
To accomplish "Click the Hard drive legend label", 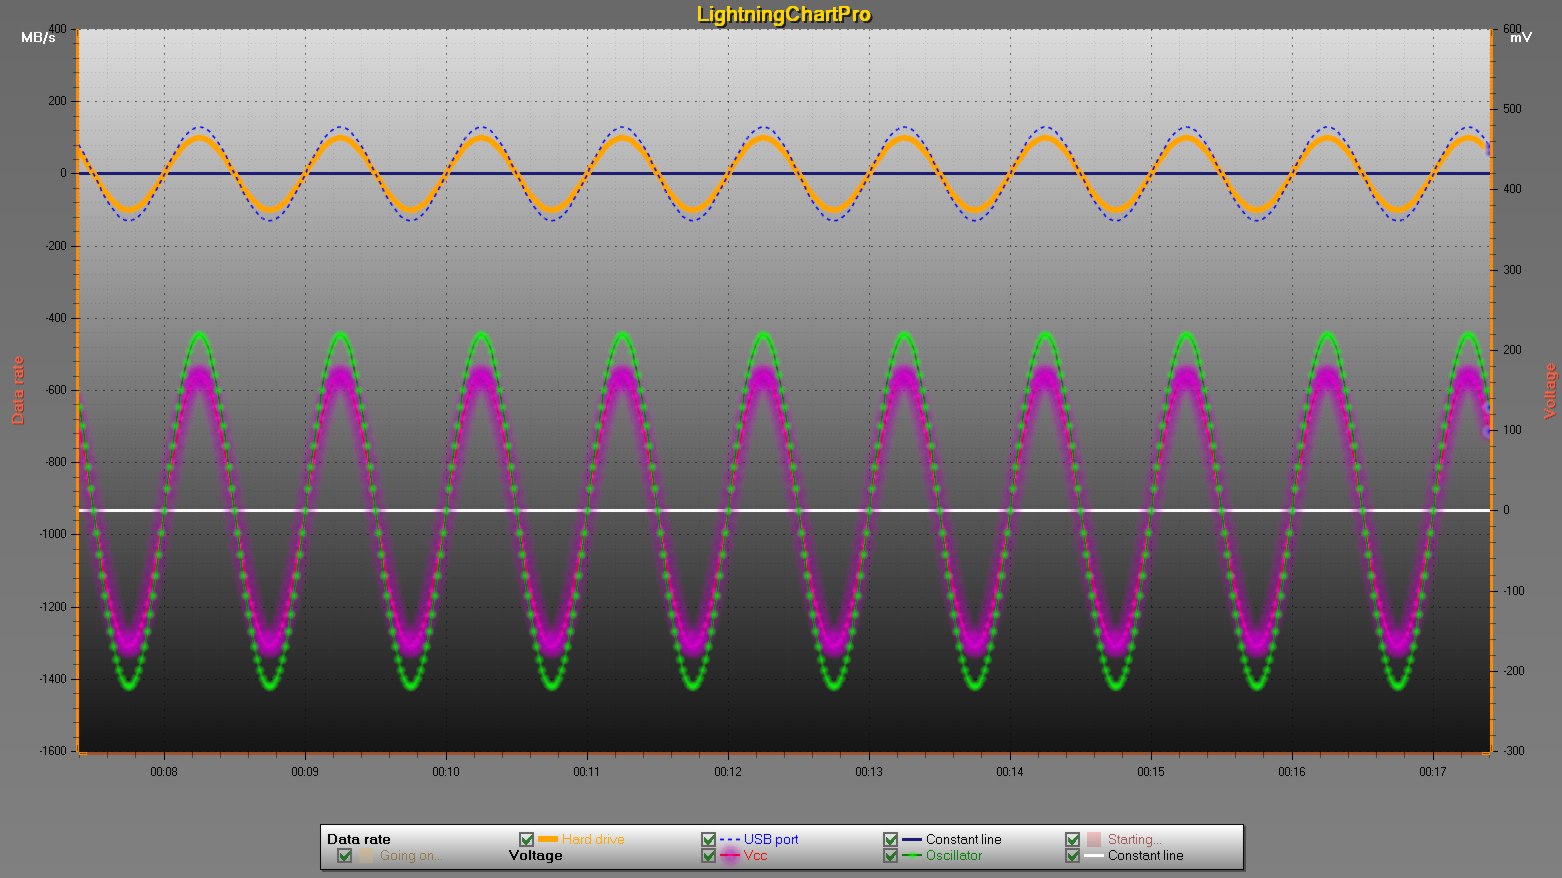I will click(x=593, y=839).
